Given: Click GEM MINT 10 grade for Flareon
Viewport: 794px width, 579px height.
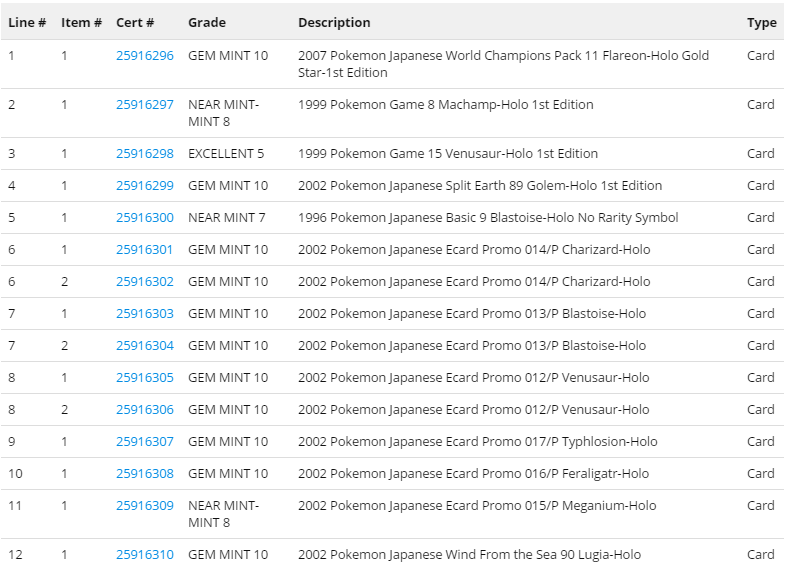Looking at the screenshot, I should (228, 56).
